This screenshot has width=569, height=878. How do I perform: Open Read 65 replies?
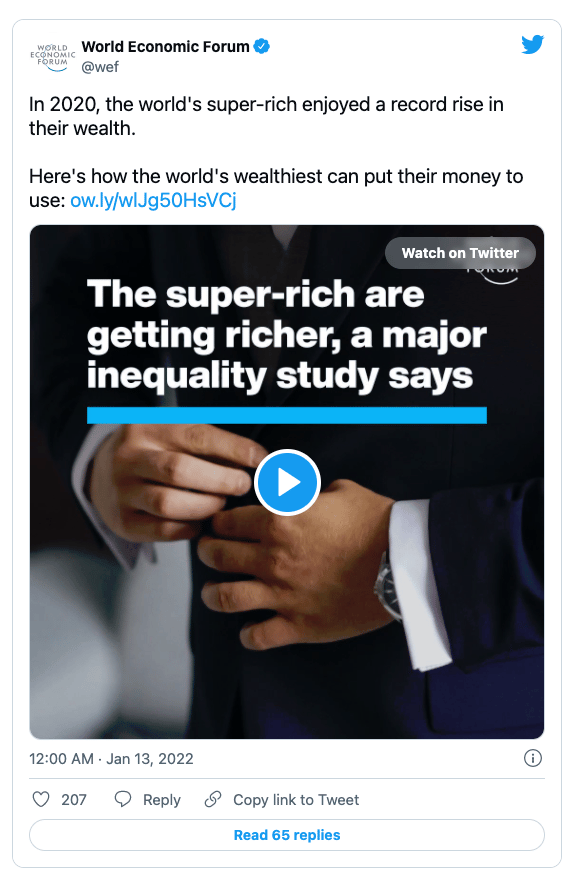[287, 835]
